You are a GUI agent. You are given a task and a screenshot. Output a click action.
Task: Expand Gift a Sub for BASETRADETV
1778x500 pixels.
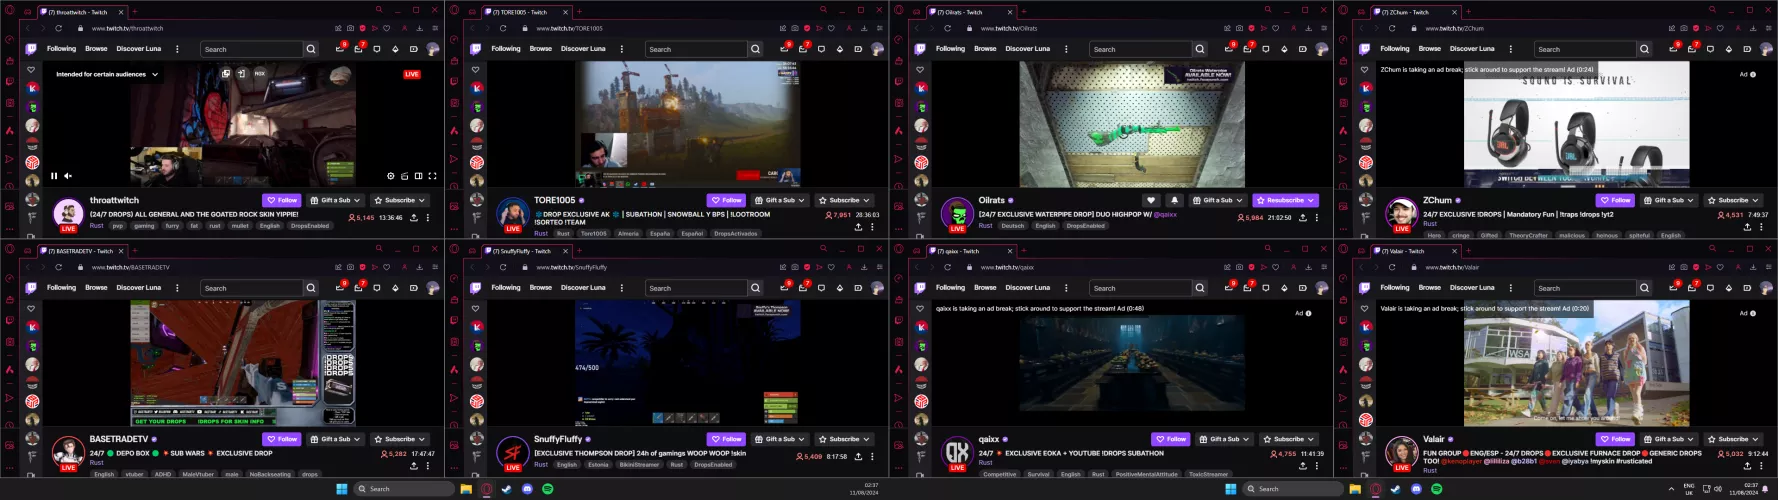point(334,439)
